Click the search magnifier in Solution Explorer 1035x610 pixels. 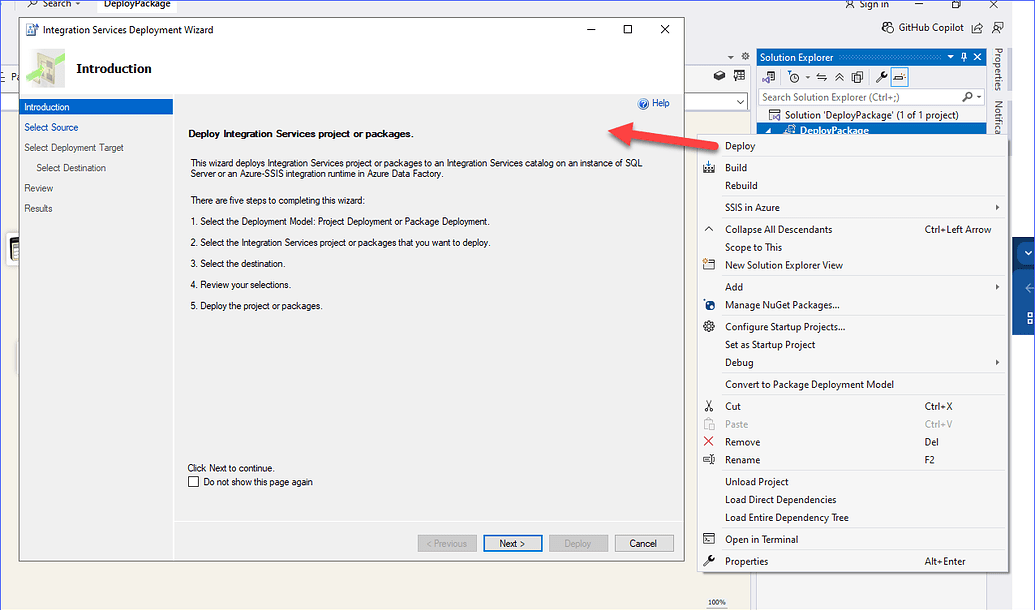coord(966,96)
